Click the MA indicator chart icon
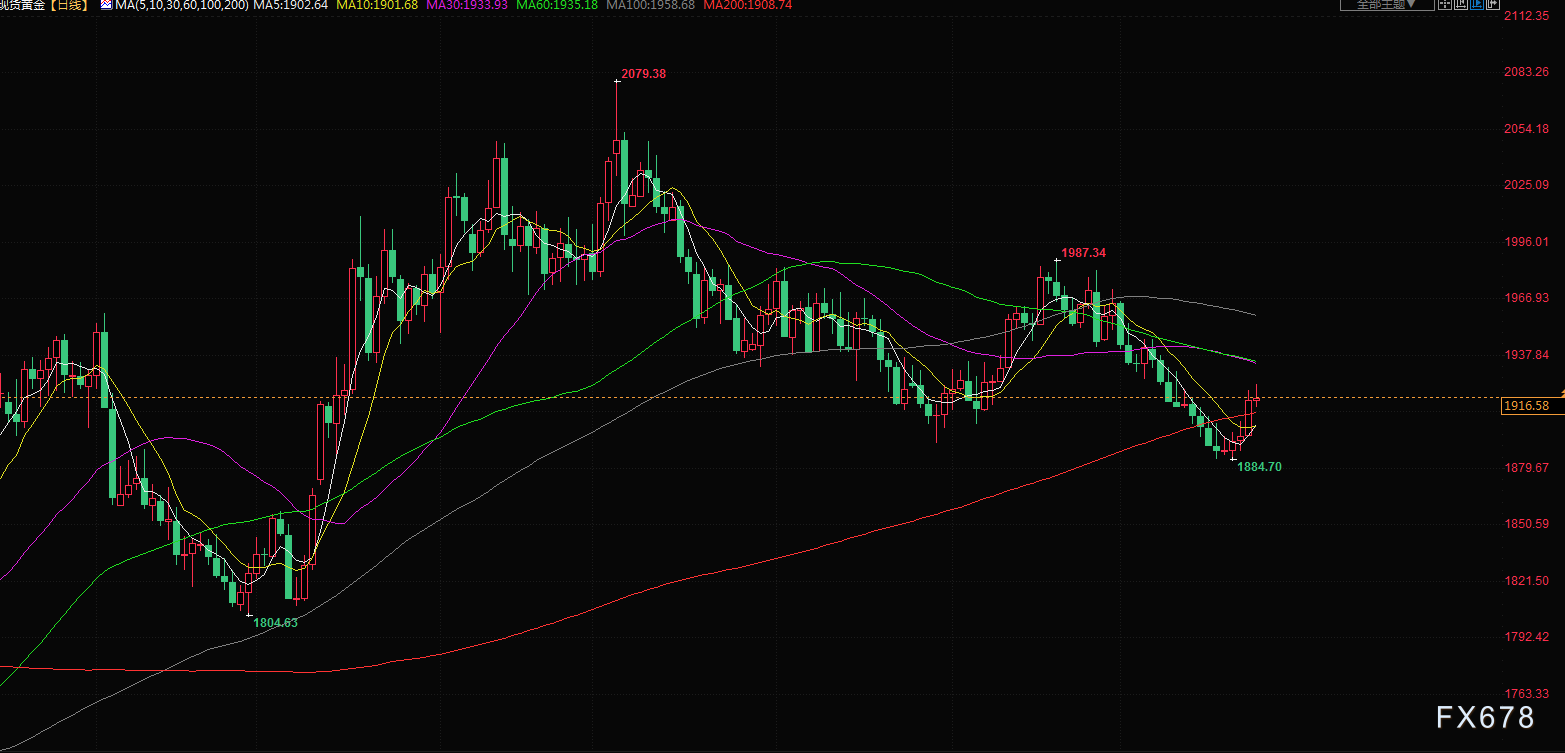 (x=106, y=5)
